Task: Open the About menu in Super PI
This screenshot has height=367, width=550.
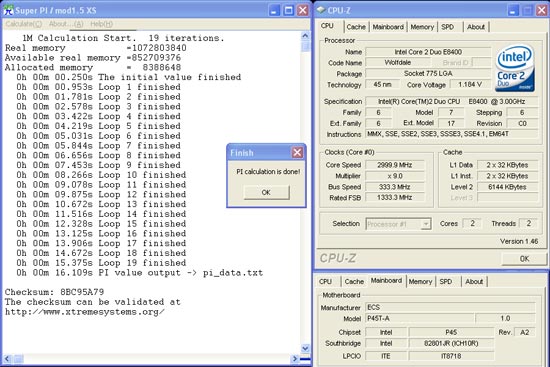Action: (66, 24)
